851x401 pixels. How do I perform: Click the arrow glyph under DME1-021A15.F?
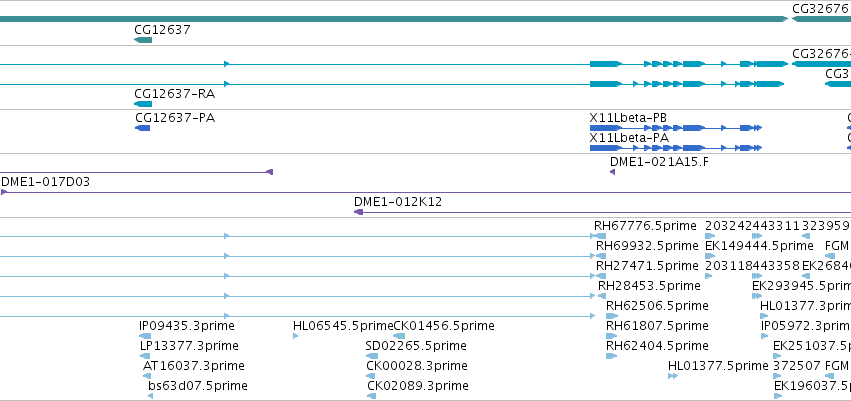[612, 172]
